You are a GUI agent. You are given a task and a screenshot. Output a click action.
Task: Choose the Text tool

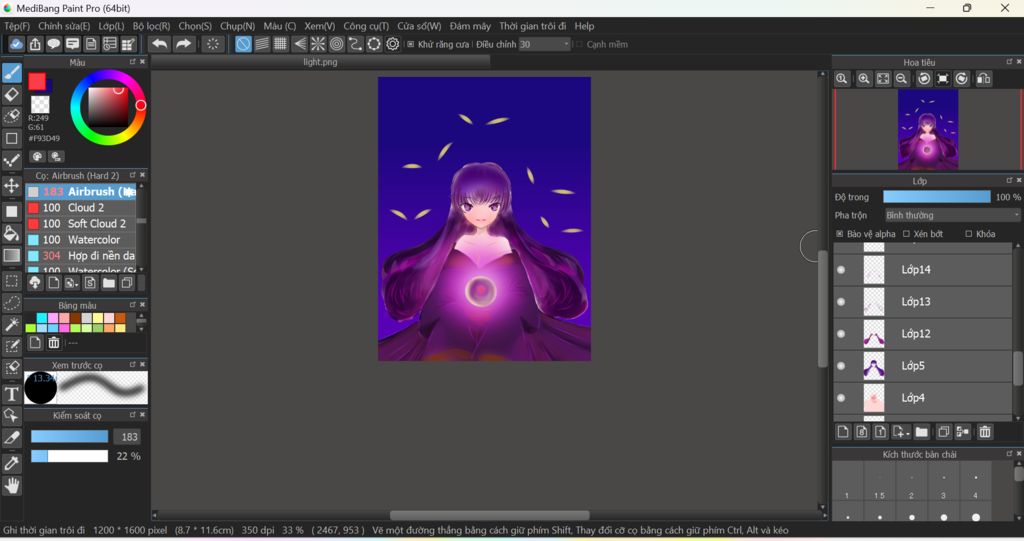tap(12, 394)
